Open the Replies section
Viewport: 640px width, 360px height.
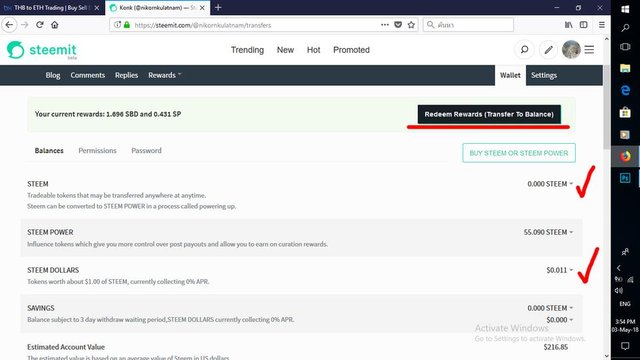tap(126, 75)
